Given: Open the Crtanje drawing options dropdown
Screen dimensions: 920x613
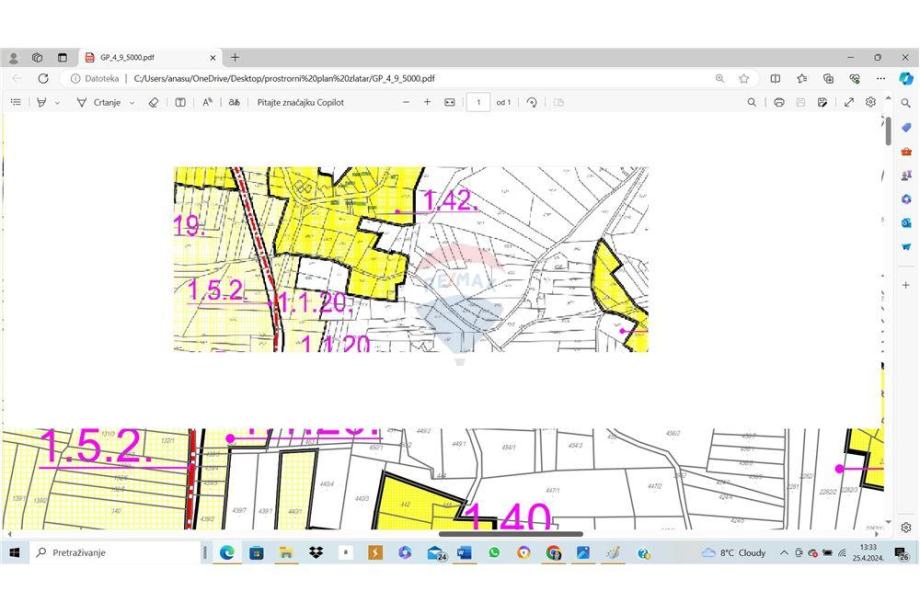Looking at the screenshot, I should (x=132, y=102).
